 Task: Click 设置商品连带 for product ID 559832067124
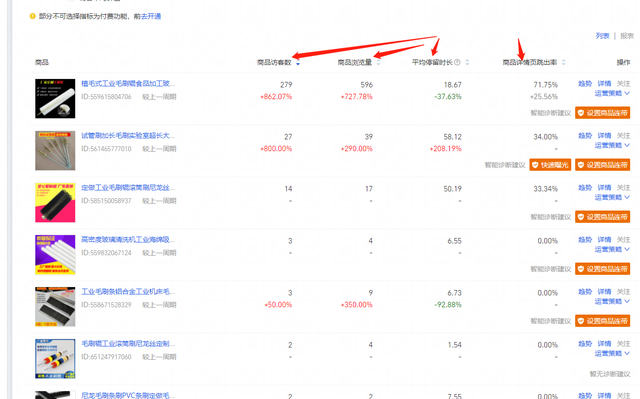pos(602,269)
